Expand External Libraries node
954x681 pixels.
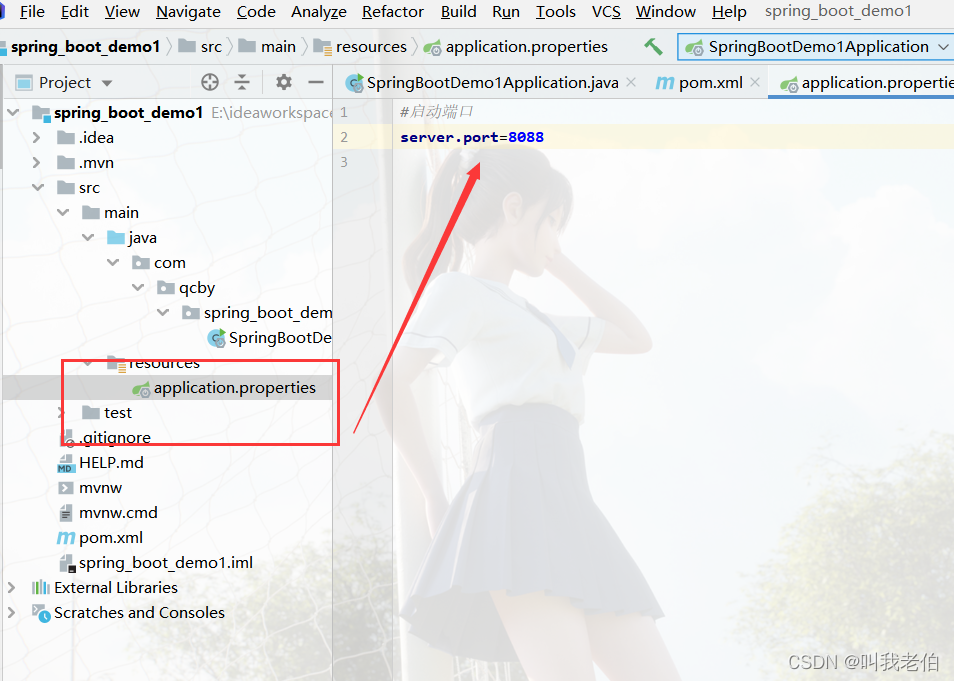(12, 587)
